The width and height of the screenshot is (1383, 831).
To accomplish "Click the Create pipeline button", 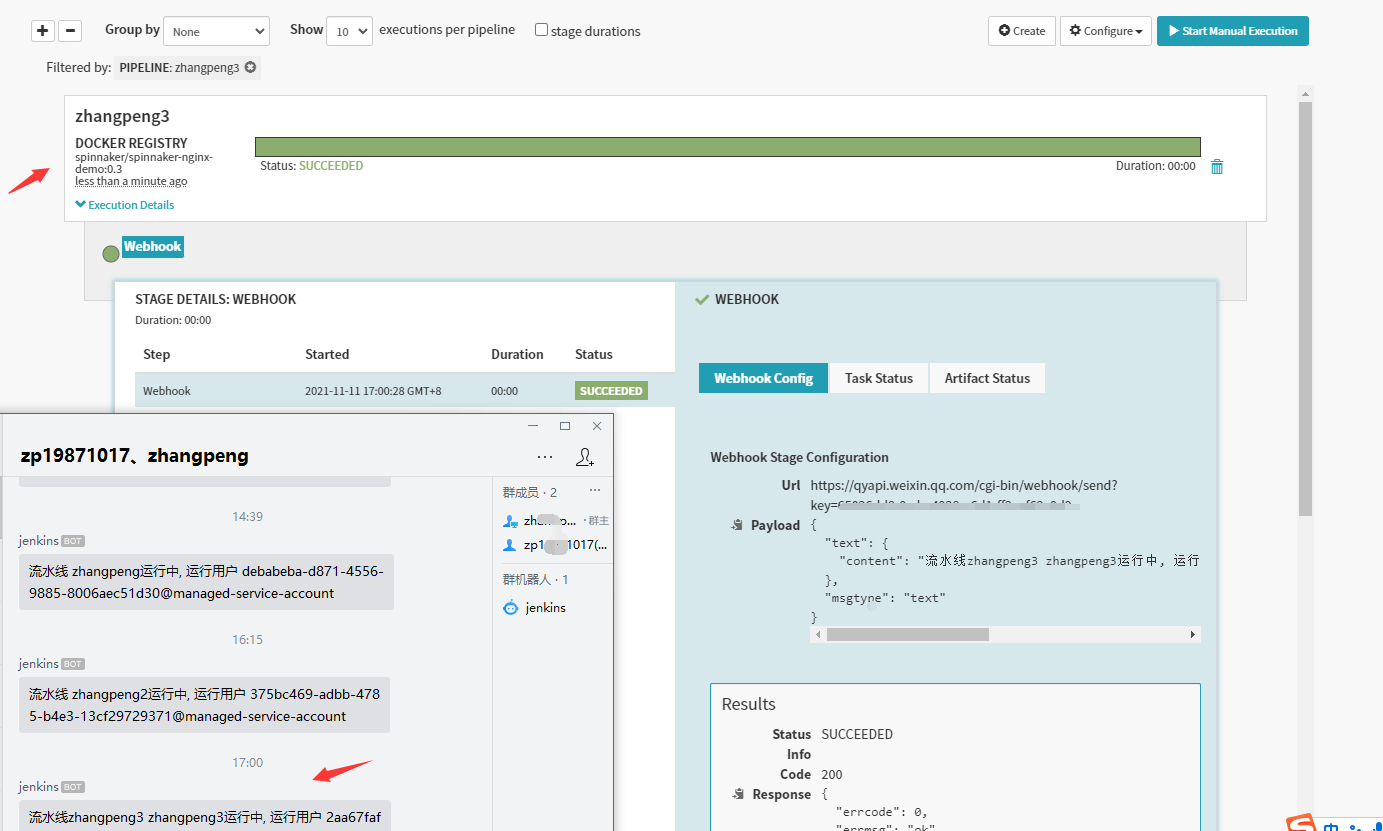I will 1022,31.
